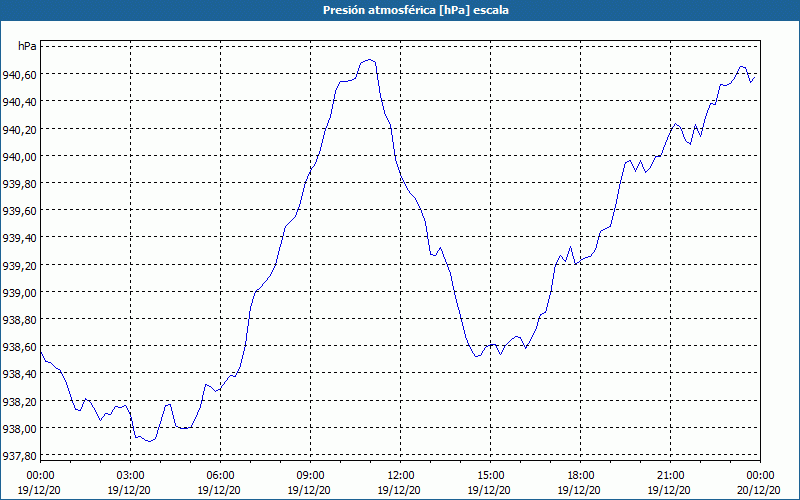Click the 18:00 time label

click(x=581, y=476)
